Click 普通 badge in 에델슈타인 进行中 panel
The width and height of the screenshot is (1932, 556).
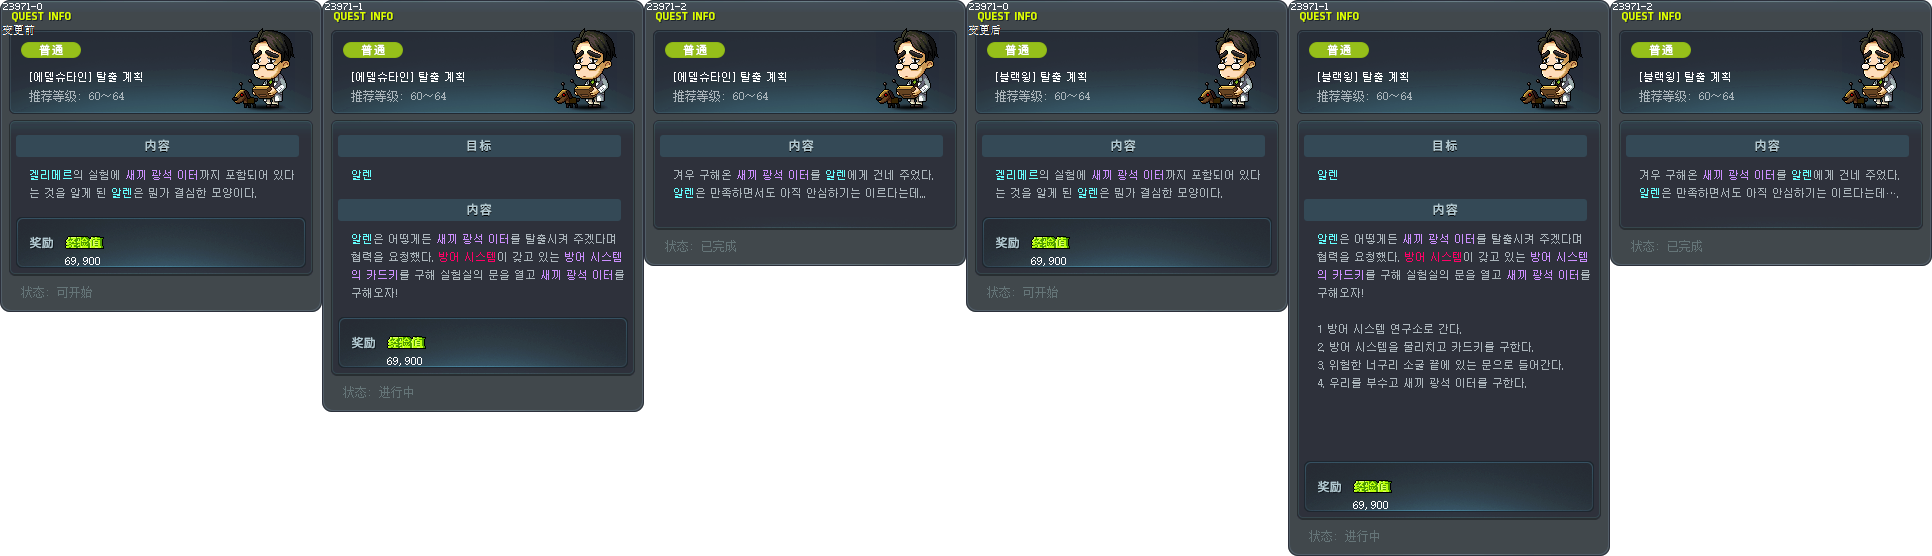click(373, 50)
